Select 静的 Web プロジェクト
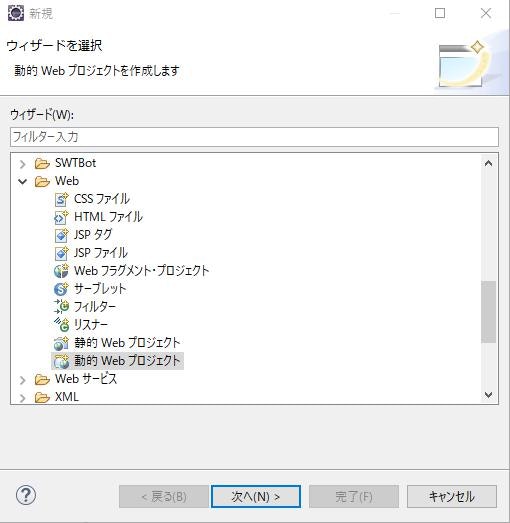 127,343
